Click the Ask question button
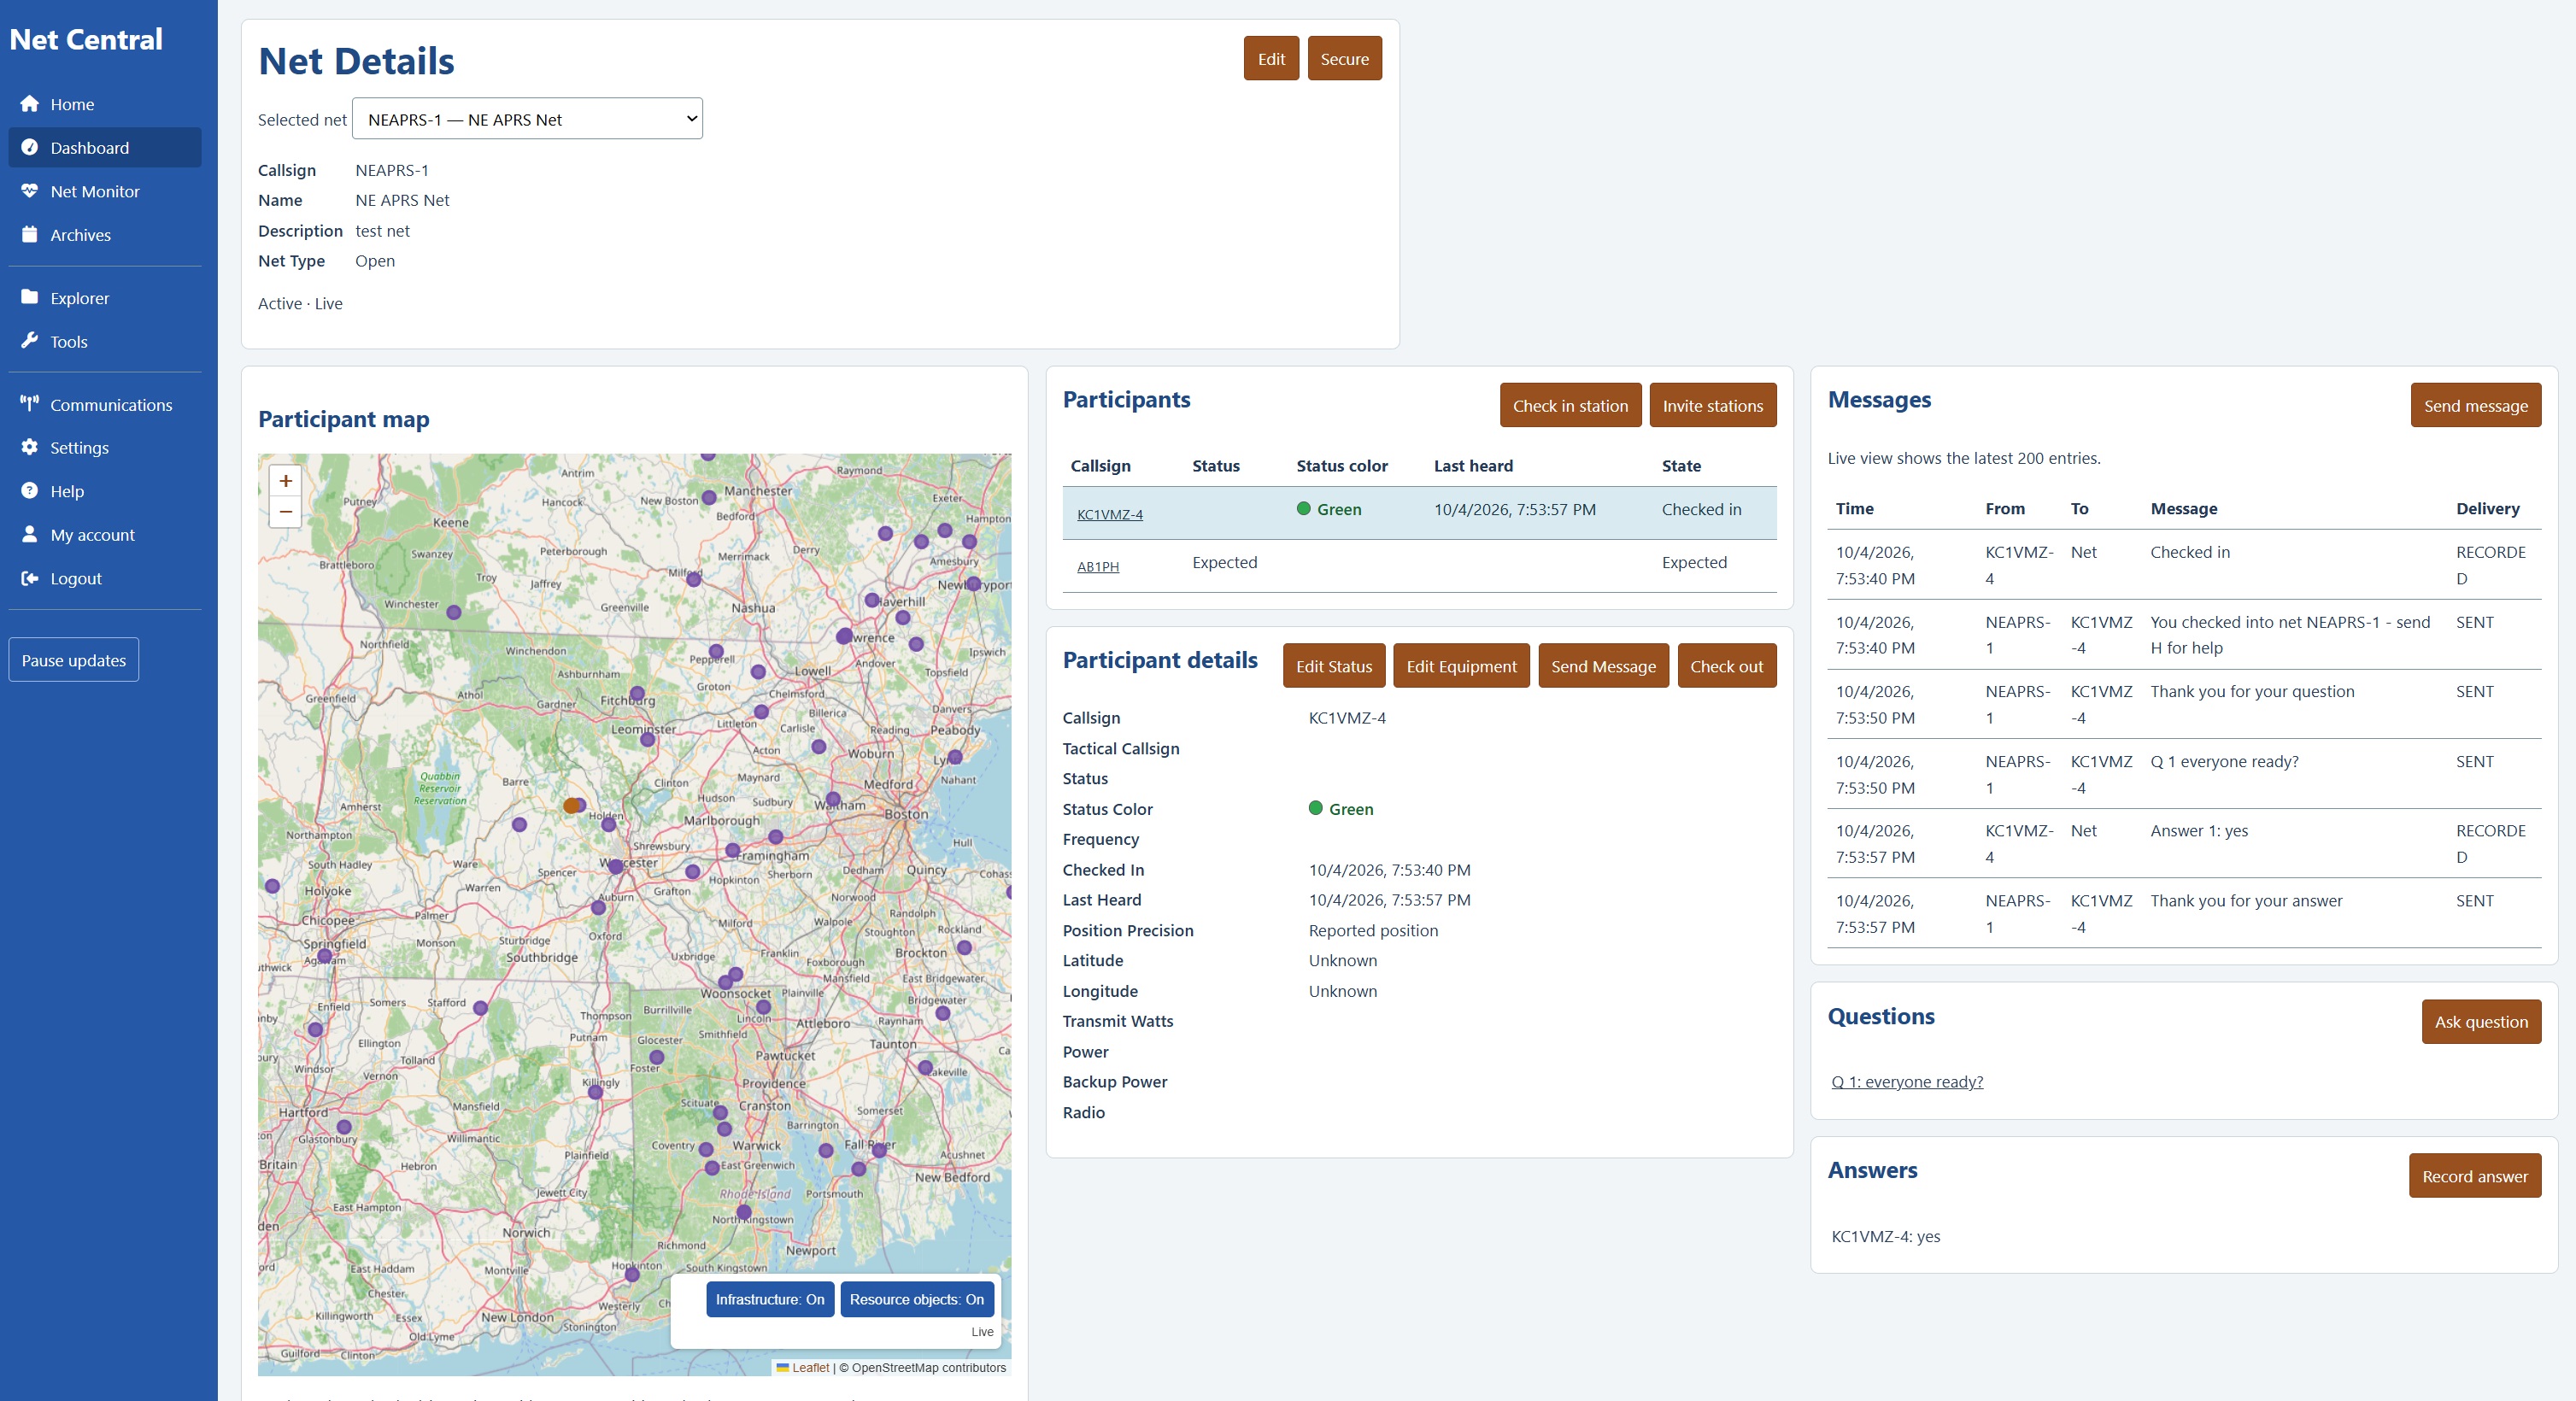Image resolution: width=2576 pixels, height=1401 pixels. click(2481, 1022)
